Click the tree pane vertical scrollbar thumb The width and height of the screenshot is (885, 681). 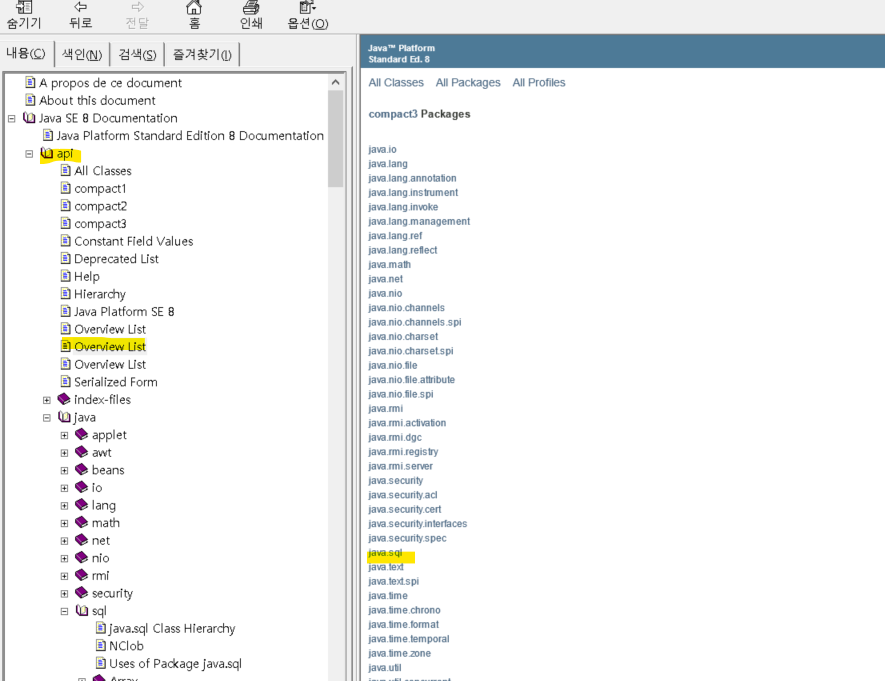[x=335, y=139]
